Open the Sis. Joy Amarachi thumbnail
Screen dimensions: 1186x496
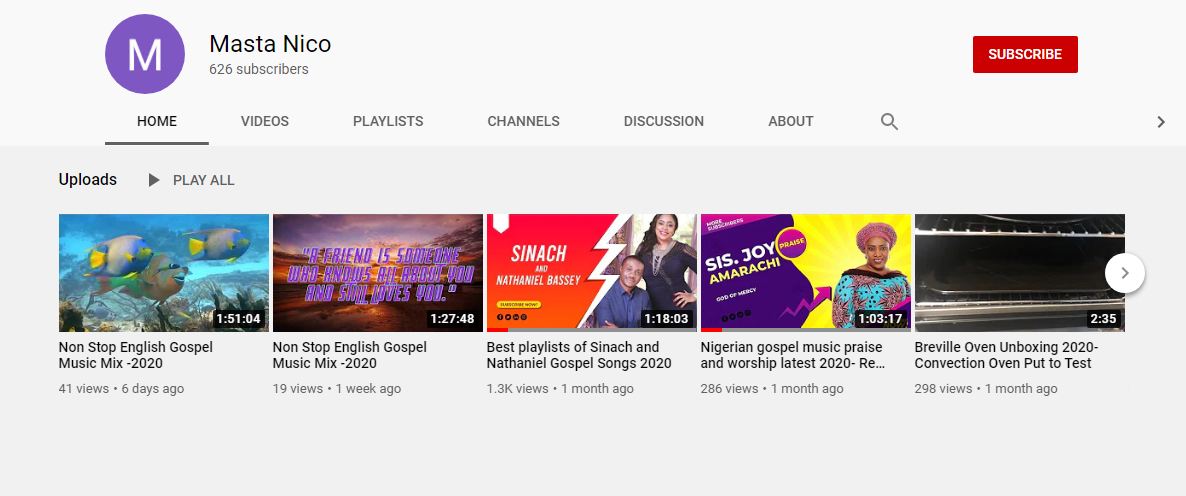pyautogui.click(x=806, y=273)
